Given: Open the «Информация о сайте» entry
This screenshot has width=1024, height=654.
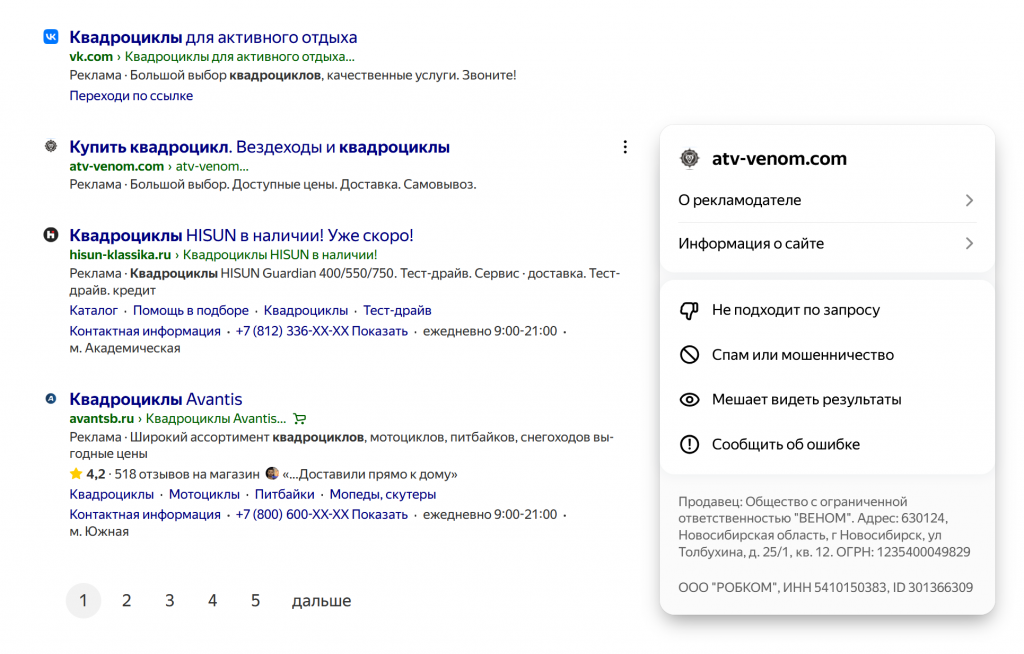Looking at the screenshot, I should point(827,244).
